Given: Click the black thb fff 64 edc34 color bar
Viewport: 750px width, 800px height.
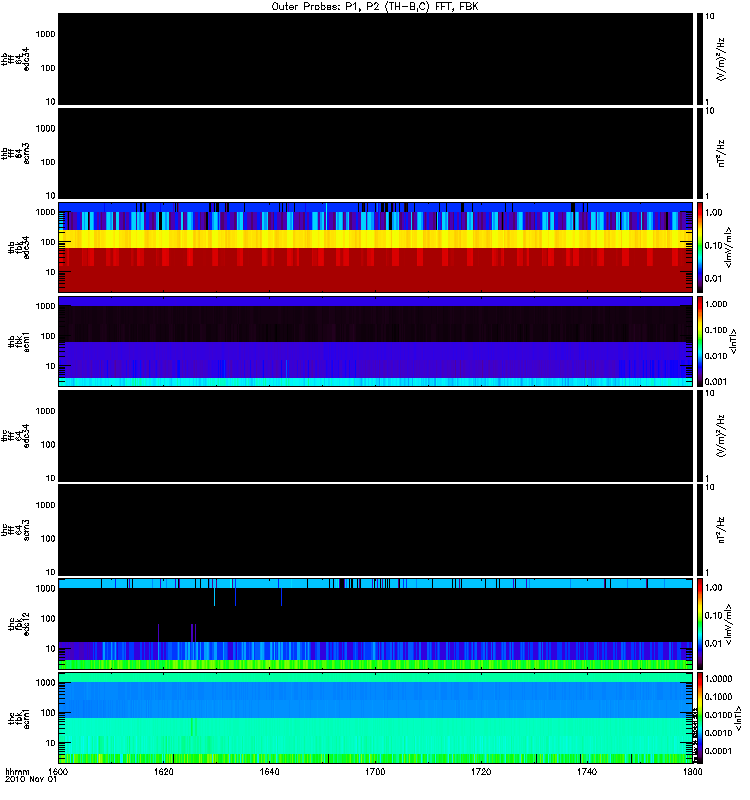Looking at the screenshot, I should point(700,59).
